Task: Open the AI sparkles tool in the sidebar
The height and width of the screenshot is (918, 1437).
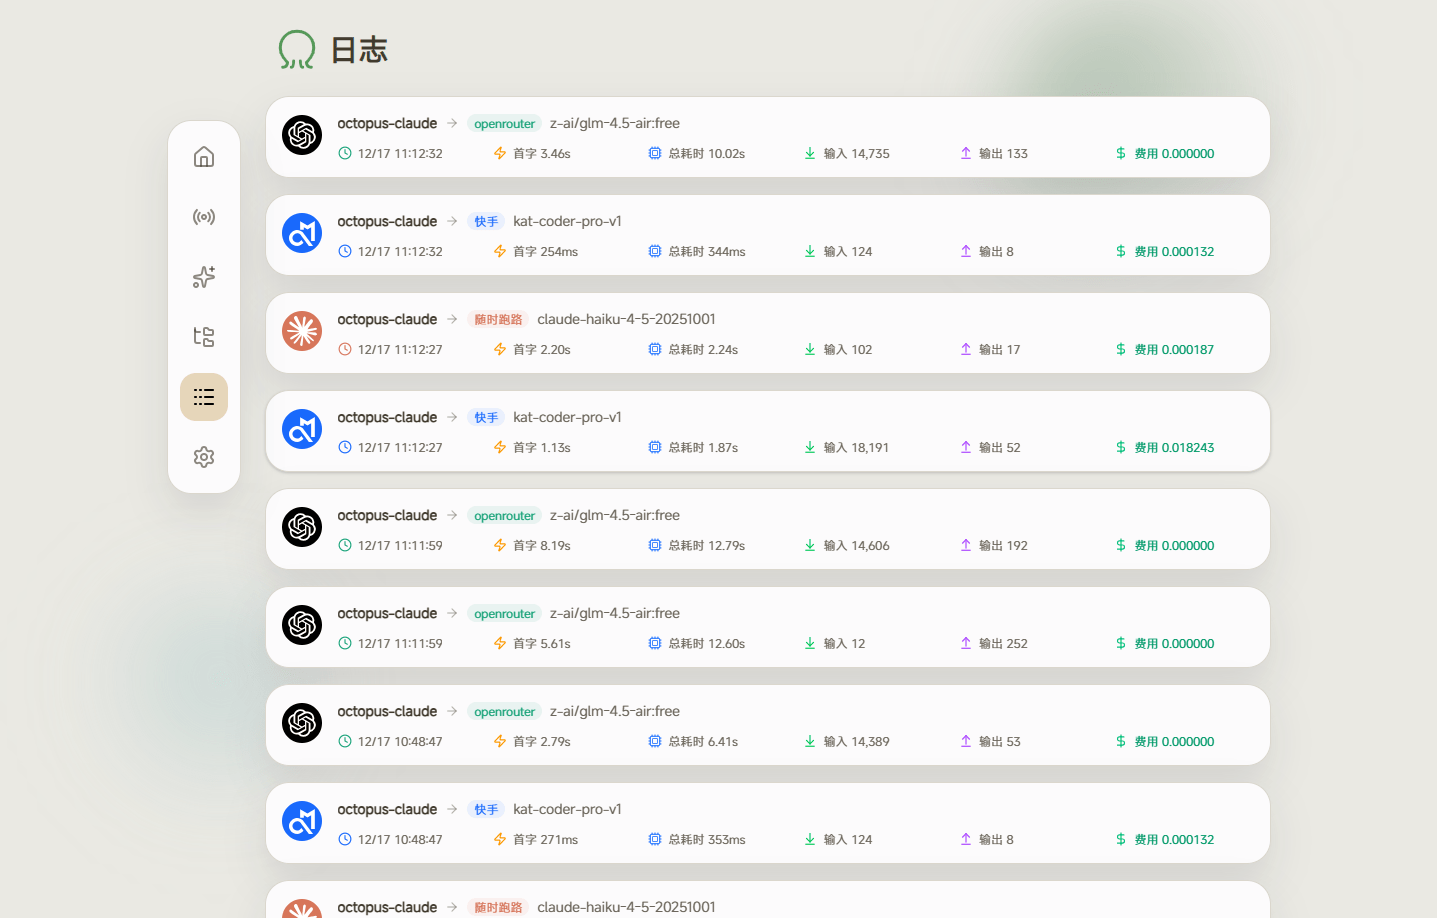Action: pyautogui.click(x=204, y=277)
